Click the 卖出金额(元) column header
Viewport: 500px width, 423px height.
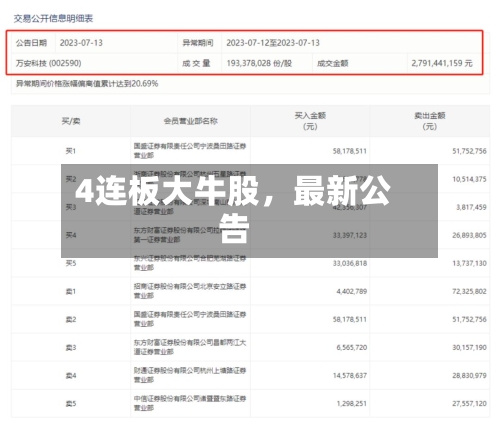pyautogui.click(x=430, y=121)
